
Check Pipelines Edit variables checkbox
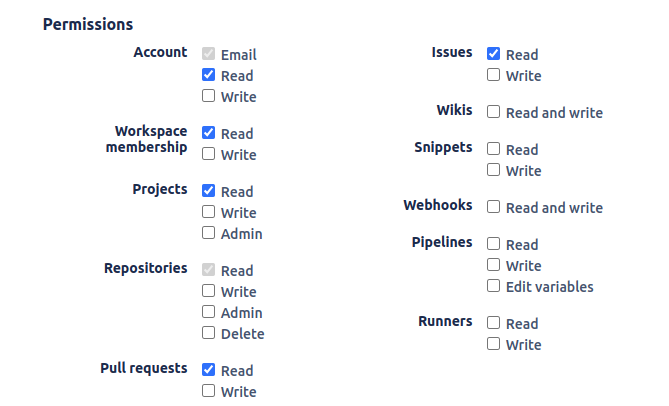[x=493, y=286]
